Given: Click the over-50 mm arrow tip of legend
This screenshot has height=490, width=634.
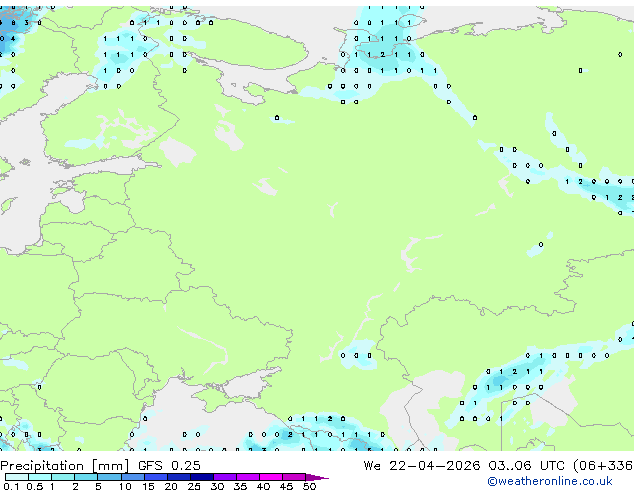Looking at the screenshot, I should 317,477.
